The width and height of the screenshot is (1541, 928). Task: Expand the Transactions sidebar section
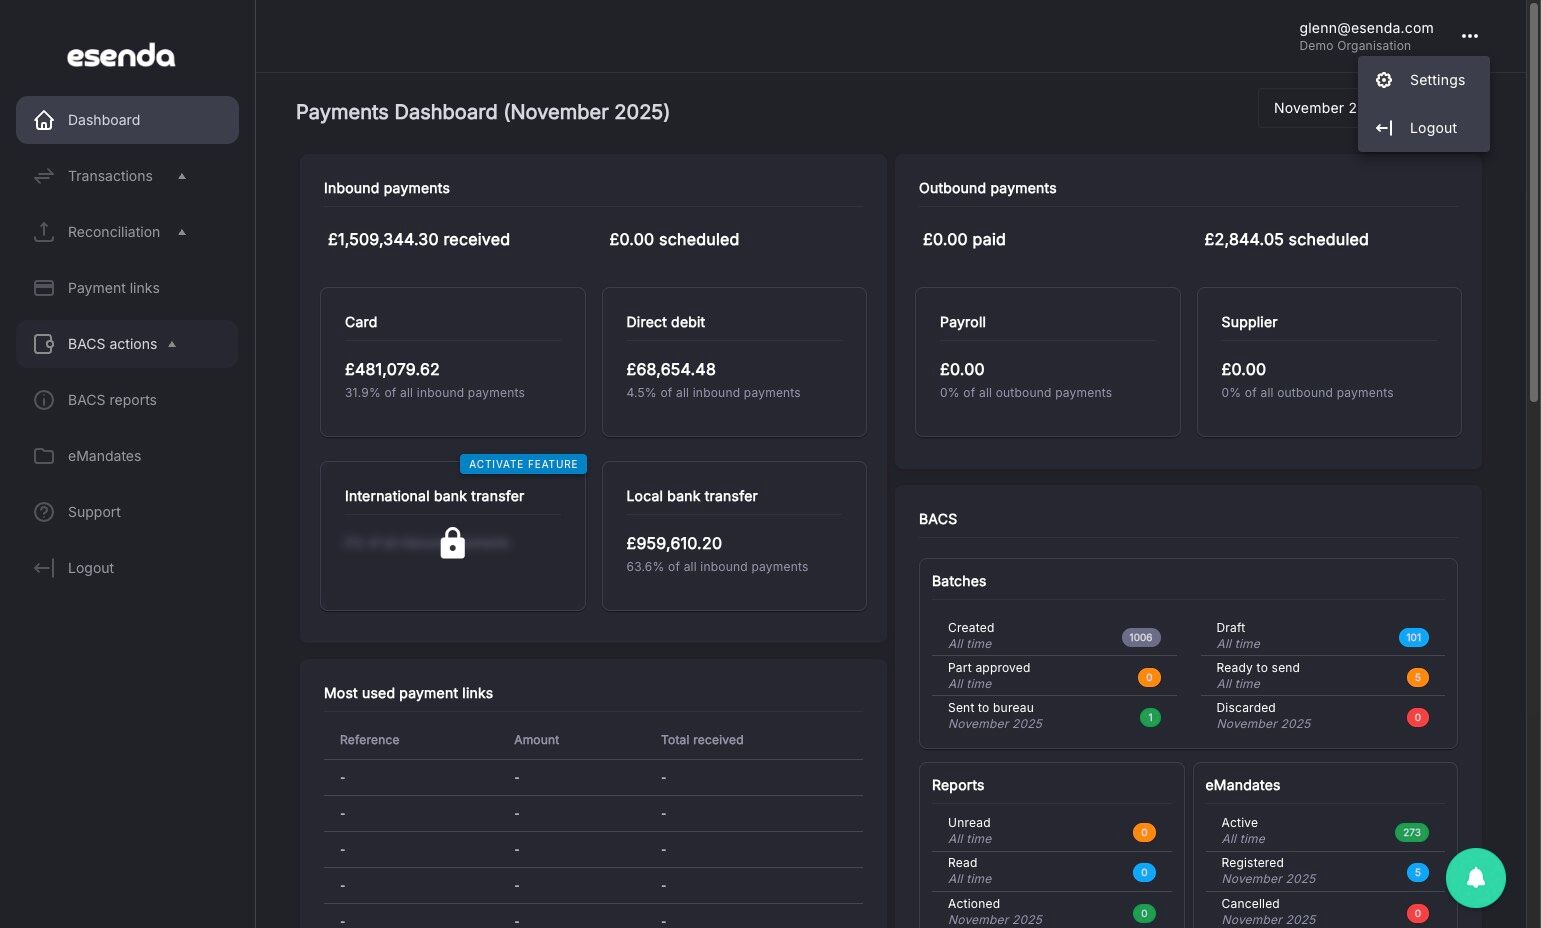click(182, 176)
